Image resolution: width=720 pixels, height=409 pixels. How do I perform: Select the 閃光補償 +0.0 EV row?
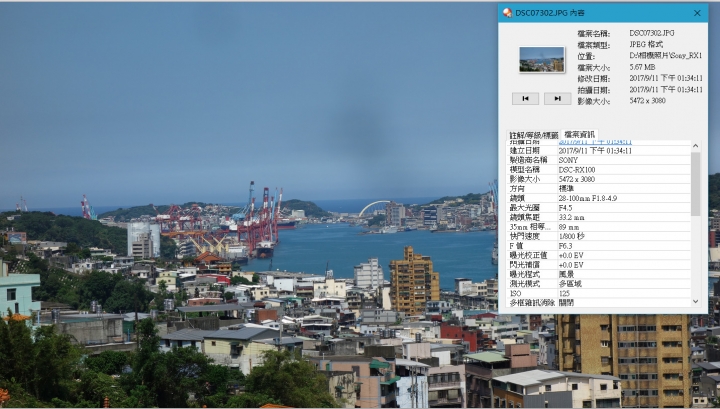599,265
